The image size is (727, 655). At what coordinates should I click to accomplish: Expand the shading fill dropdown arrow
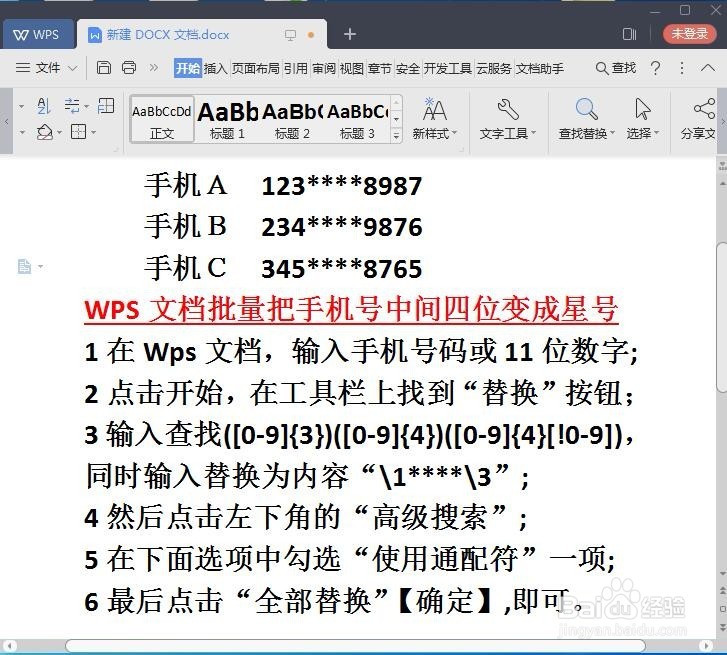tap(59, 133)
